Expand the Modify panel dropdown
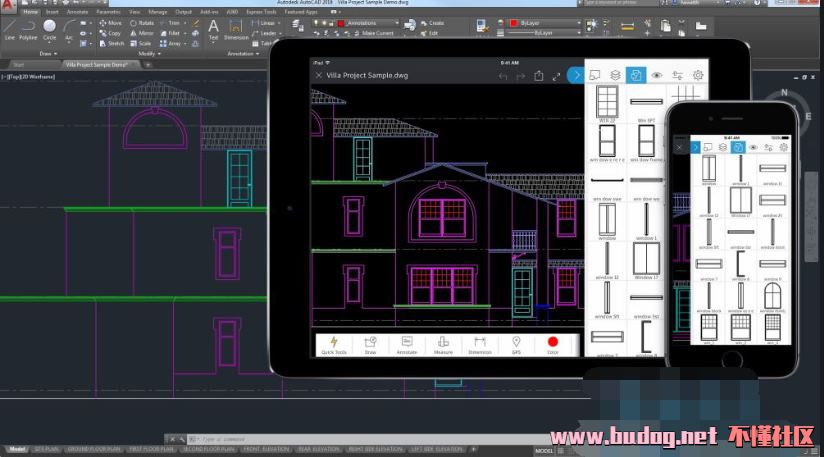824x457 pixels. point(150,54)
